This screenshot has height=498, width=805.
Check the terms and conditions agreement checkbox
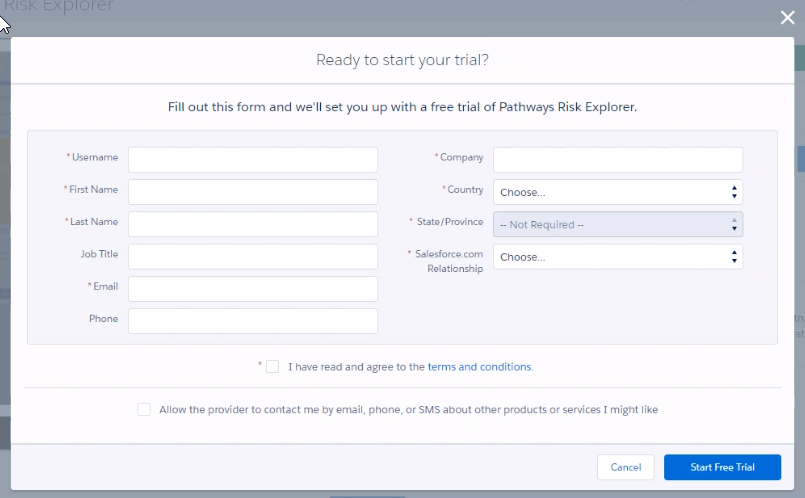(x=273, y=367)
